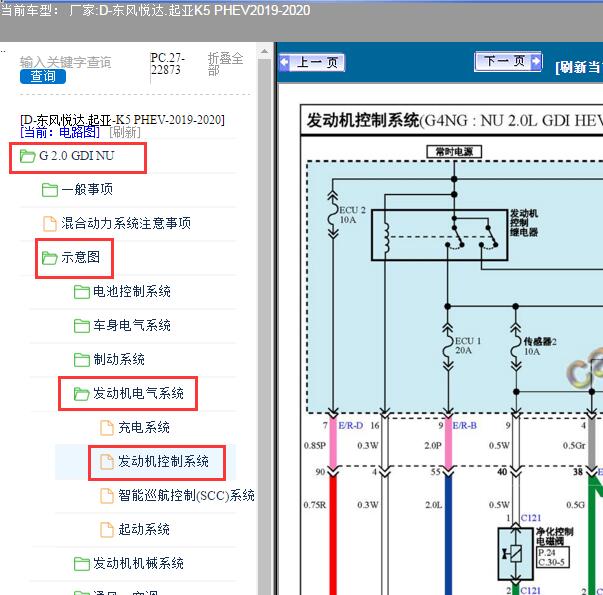Expand the 一般事项 folder
The height and width of the screenshot is (595, 603).
[x=87, y=189]
